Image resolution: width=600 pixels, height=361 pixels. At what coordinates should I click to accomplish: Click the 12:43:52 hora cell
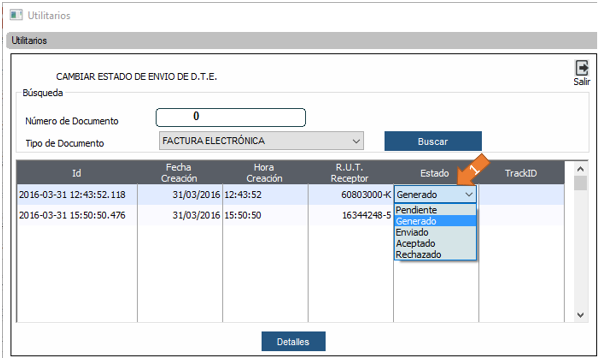[265, 194]
